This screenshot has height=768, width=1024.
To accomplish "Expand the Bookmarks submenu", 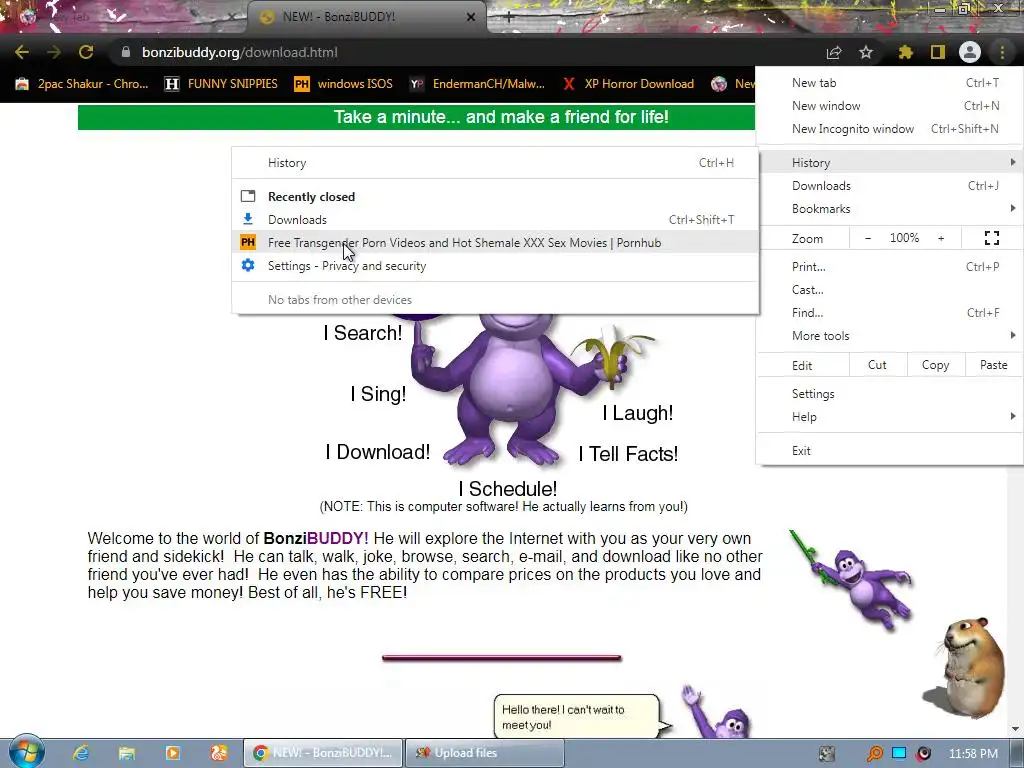I will 889,208.
